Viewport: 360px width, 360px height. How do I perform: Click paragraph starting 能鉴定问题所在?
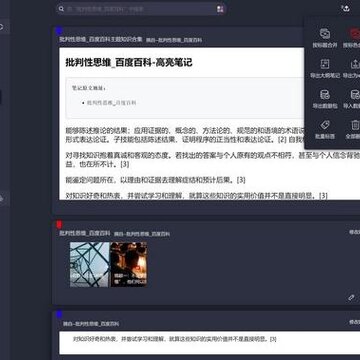tap(156, 180)
